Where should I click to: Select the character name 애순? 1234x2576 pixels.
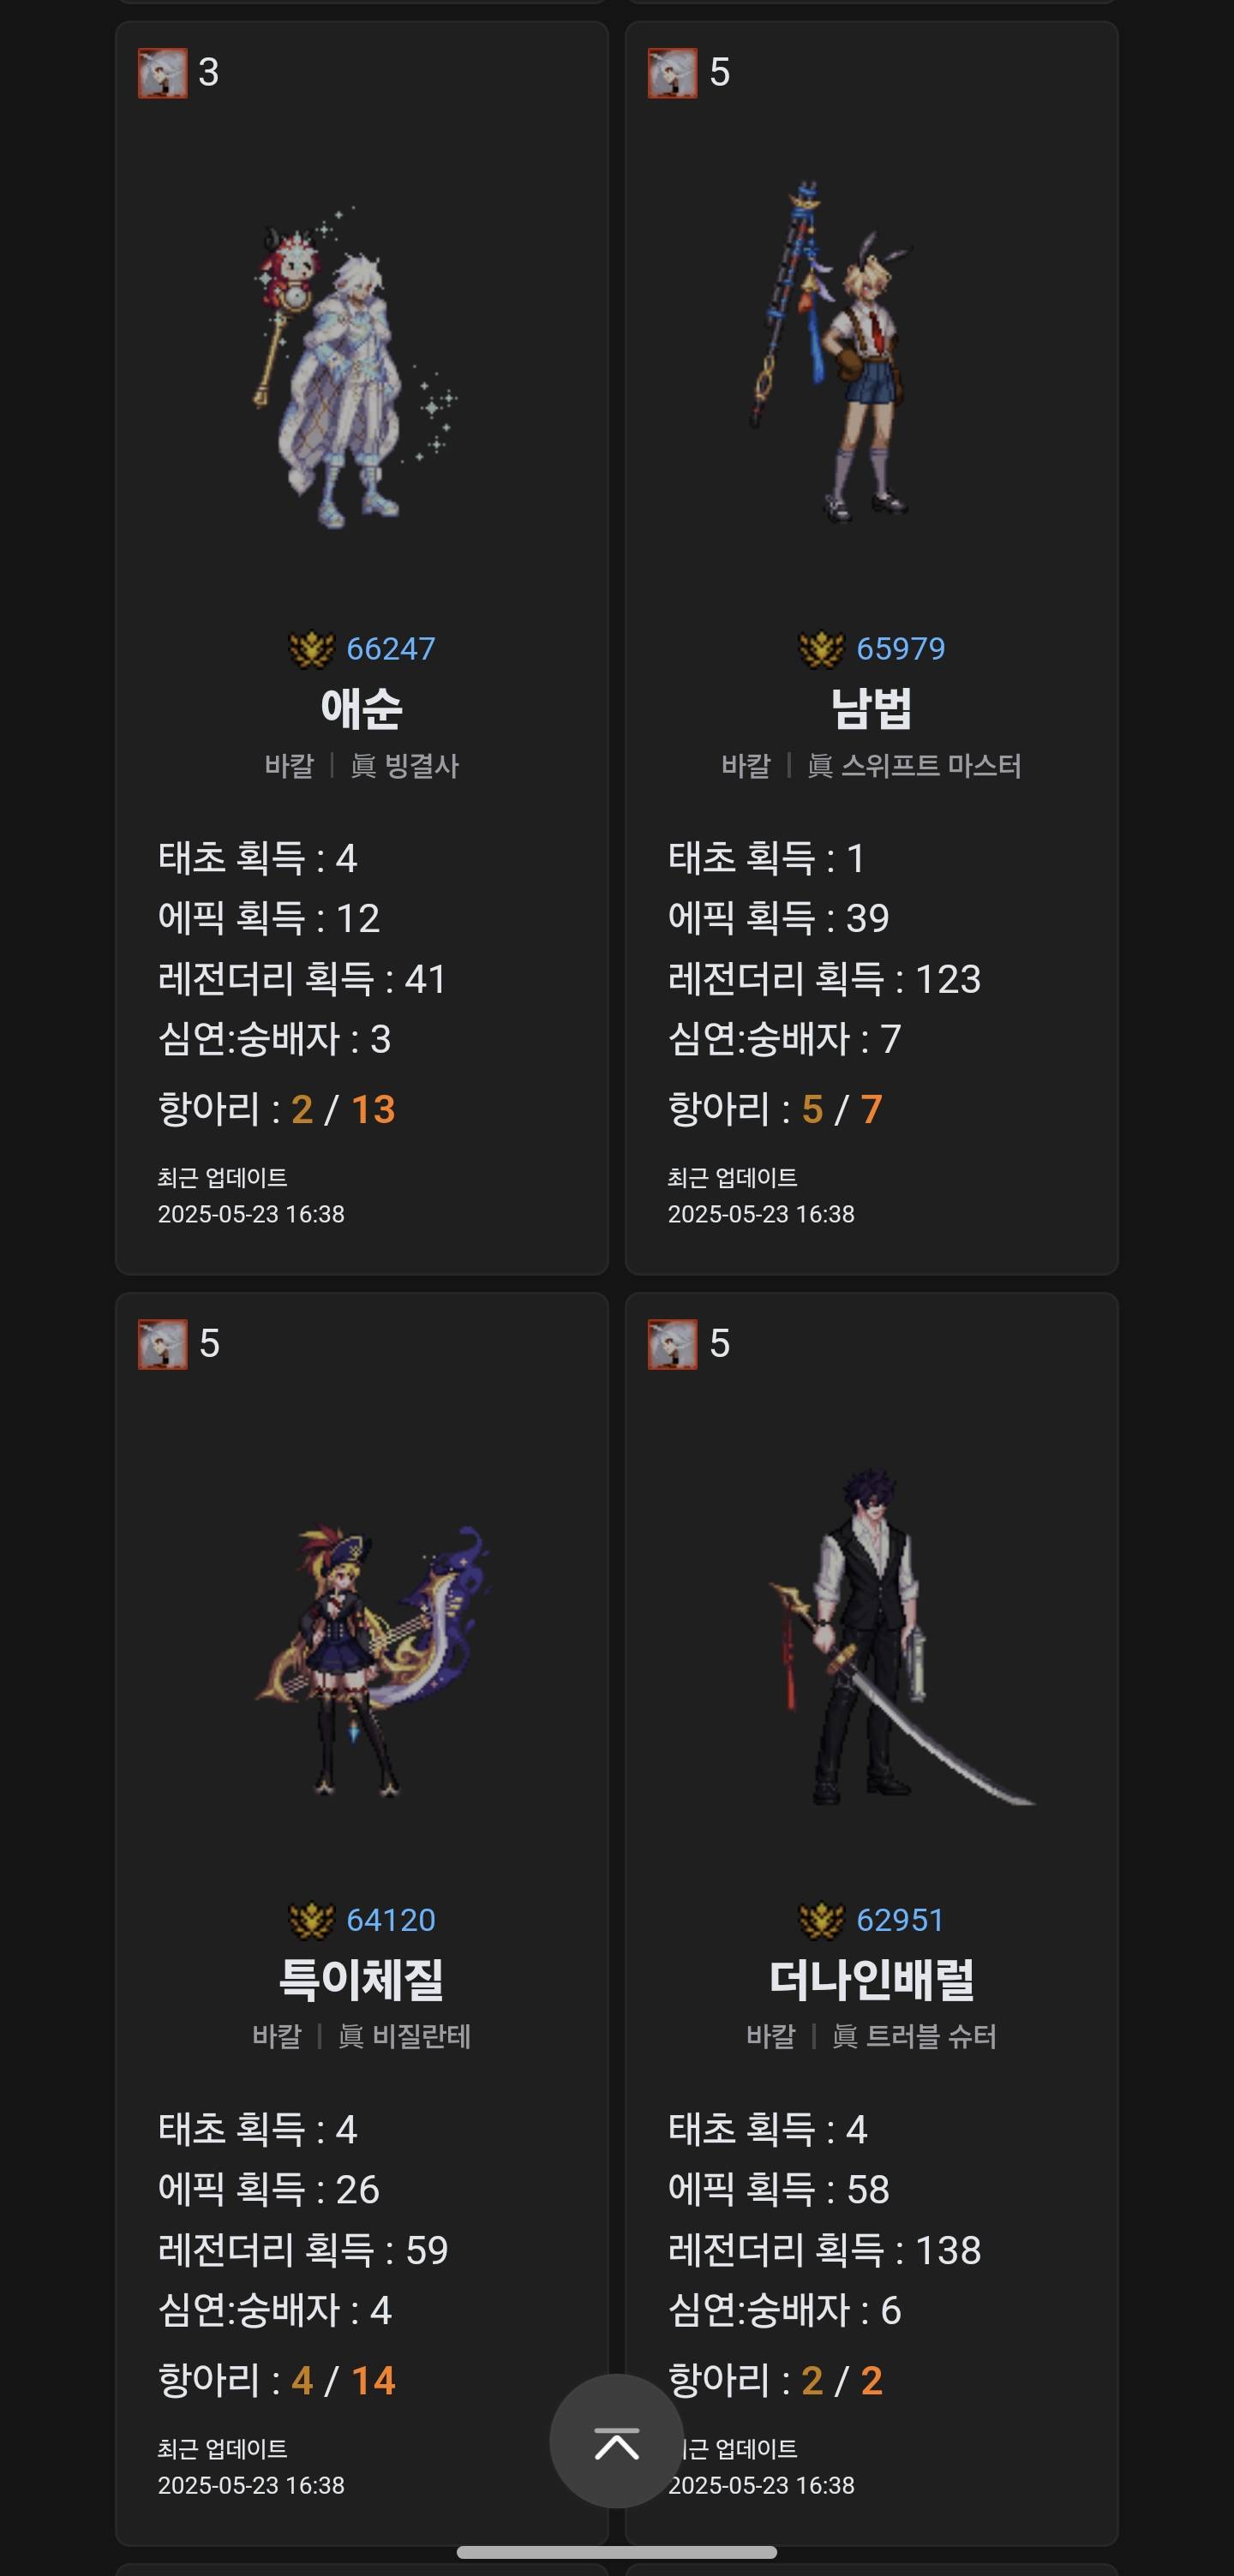click(362, 708)
